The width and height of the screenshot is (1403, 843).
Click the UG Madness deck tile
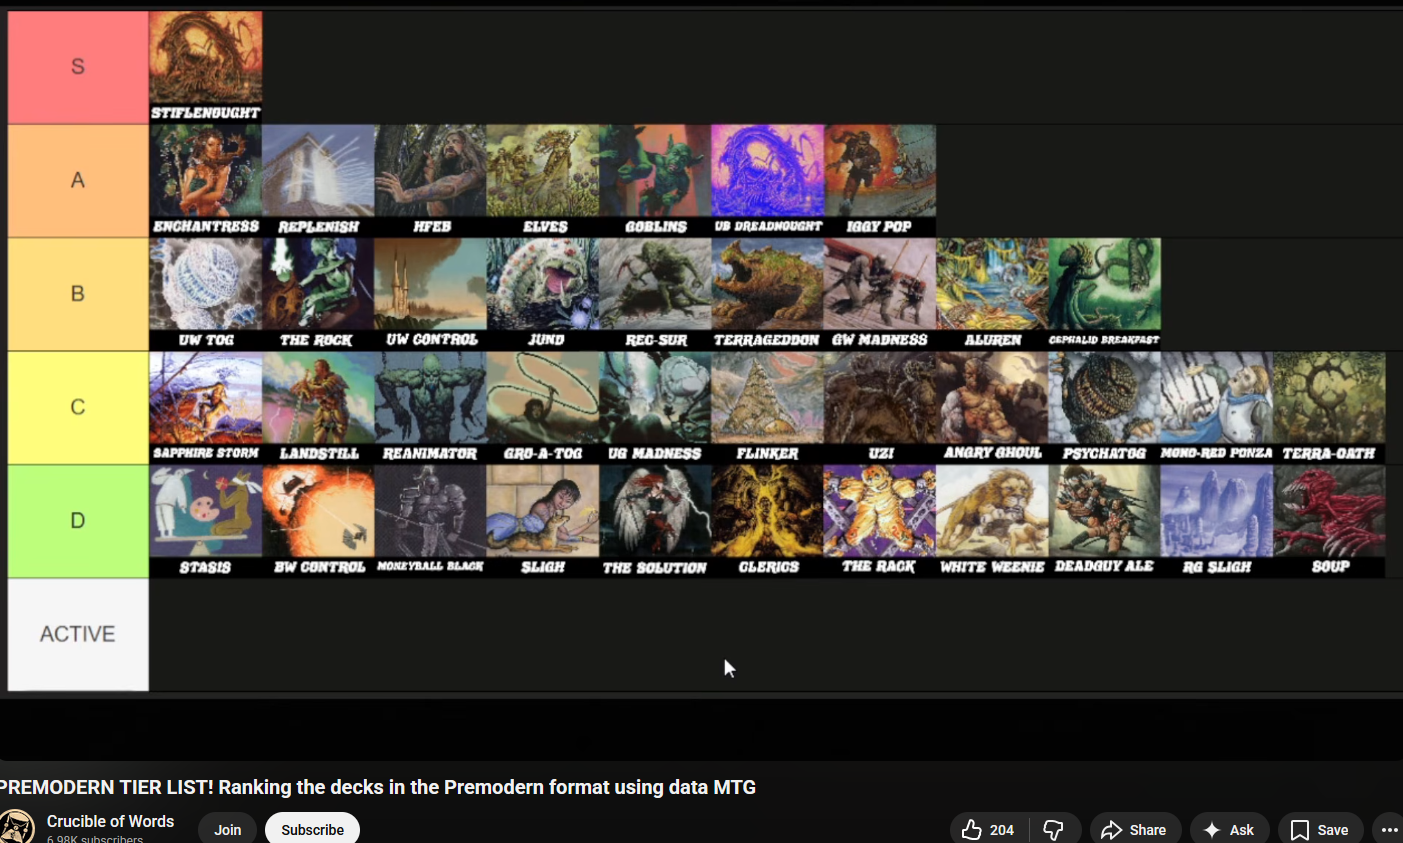pos(656,408)
